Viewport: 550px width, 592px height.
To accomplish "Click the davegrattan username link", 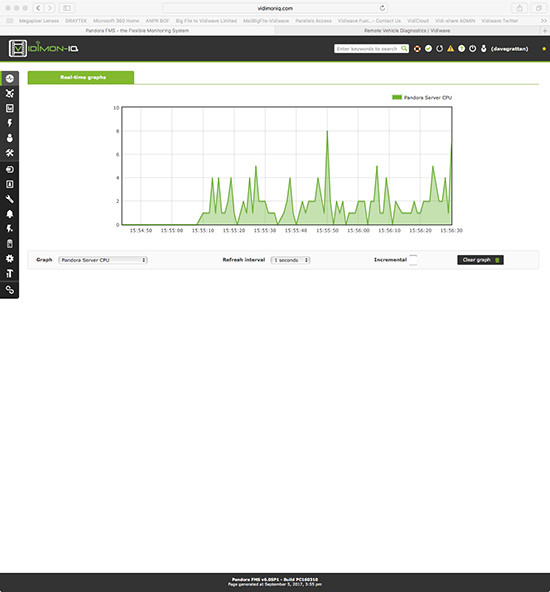I will click(x=510, y=49).
